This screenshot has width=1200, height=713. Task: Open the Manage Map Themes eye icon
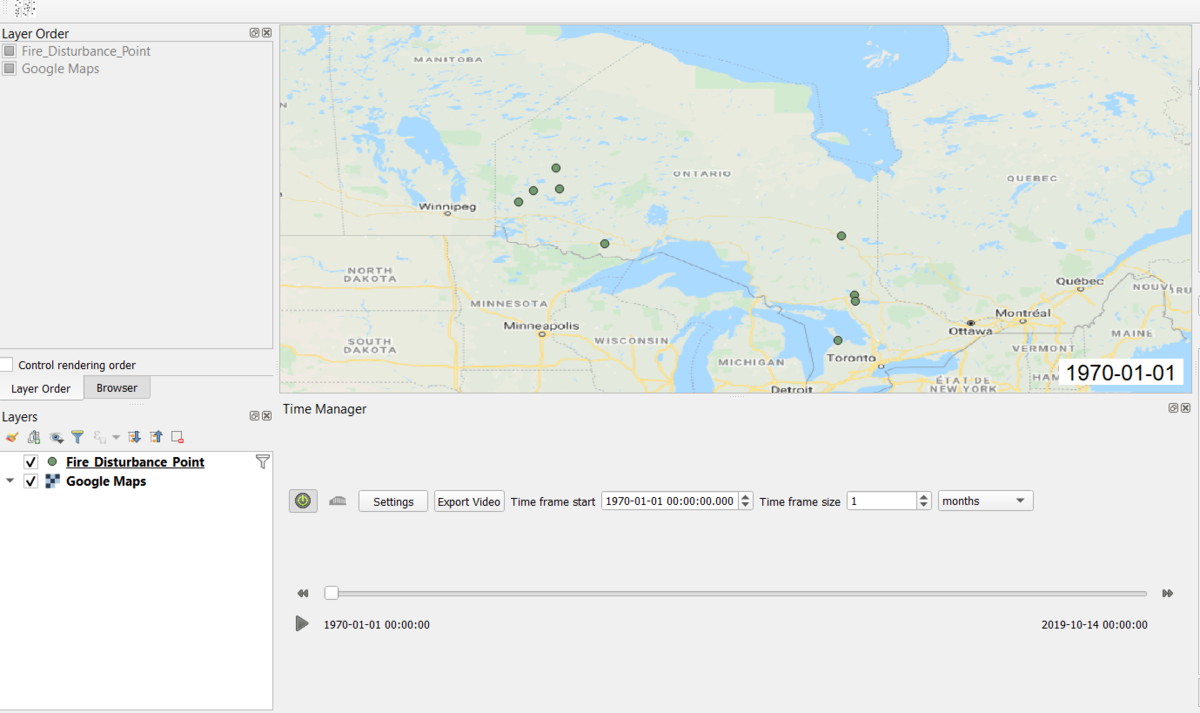pos(56,436)
